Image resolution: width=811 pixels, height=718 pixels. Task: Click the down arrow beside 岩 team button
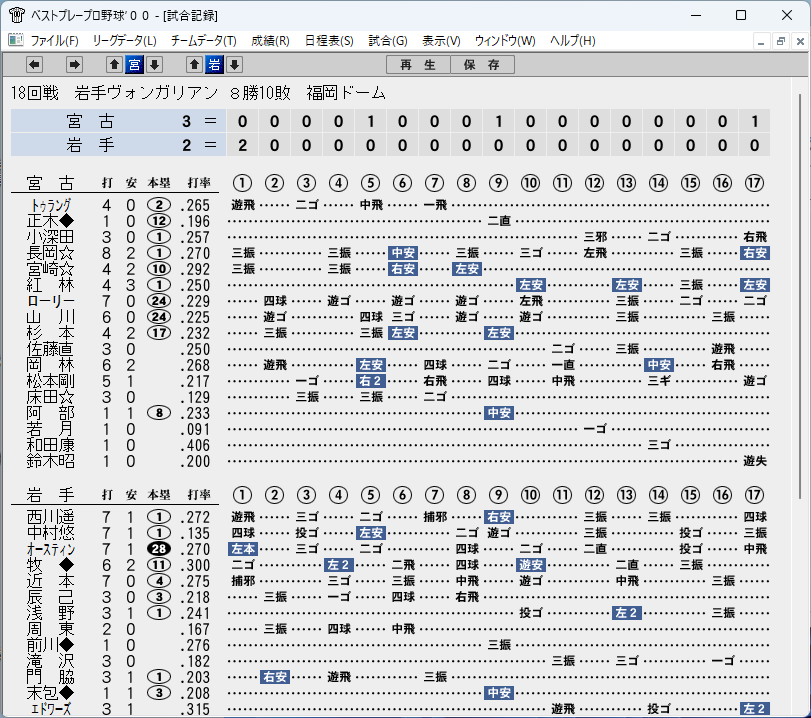[x=234, y=65]
